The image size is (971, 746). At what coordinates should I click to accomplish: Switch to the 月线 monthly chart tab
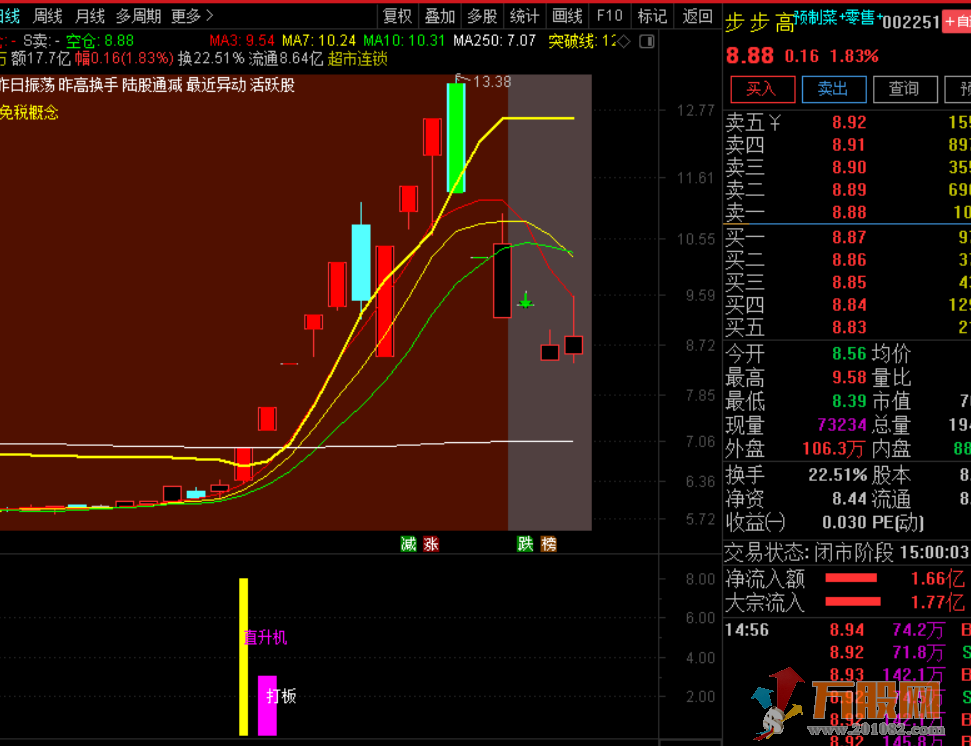click(90, 15)
